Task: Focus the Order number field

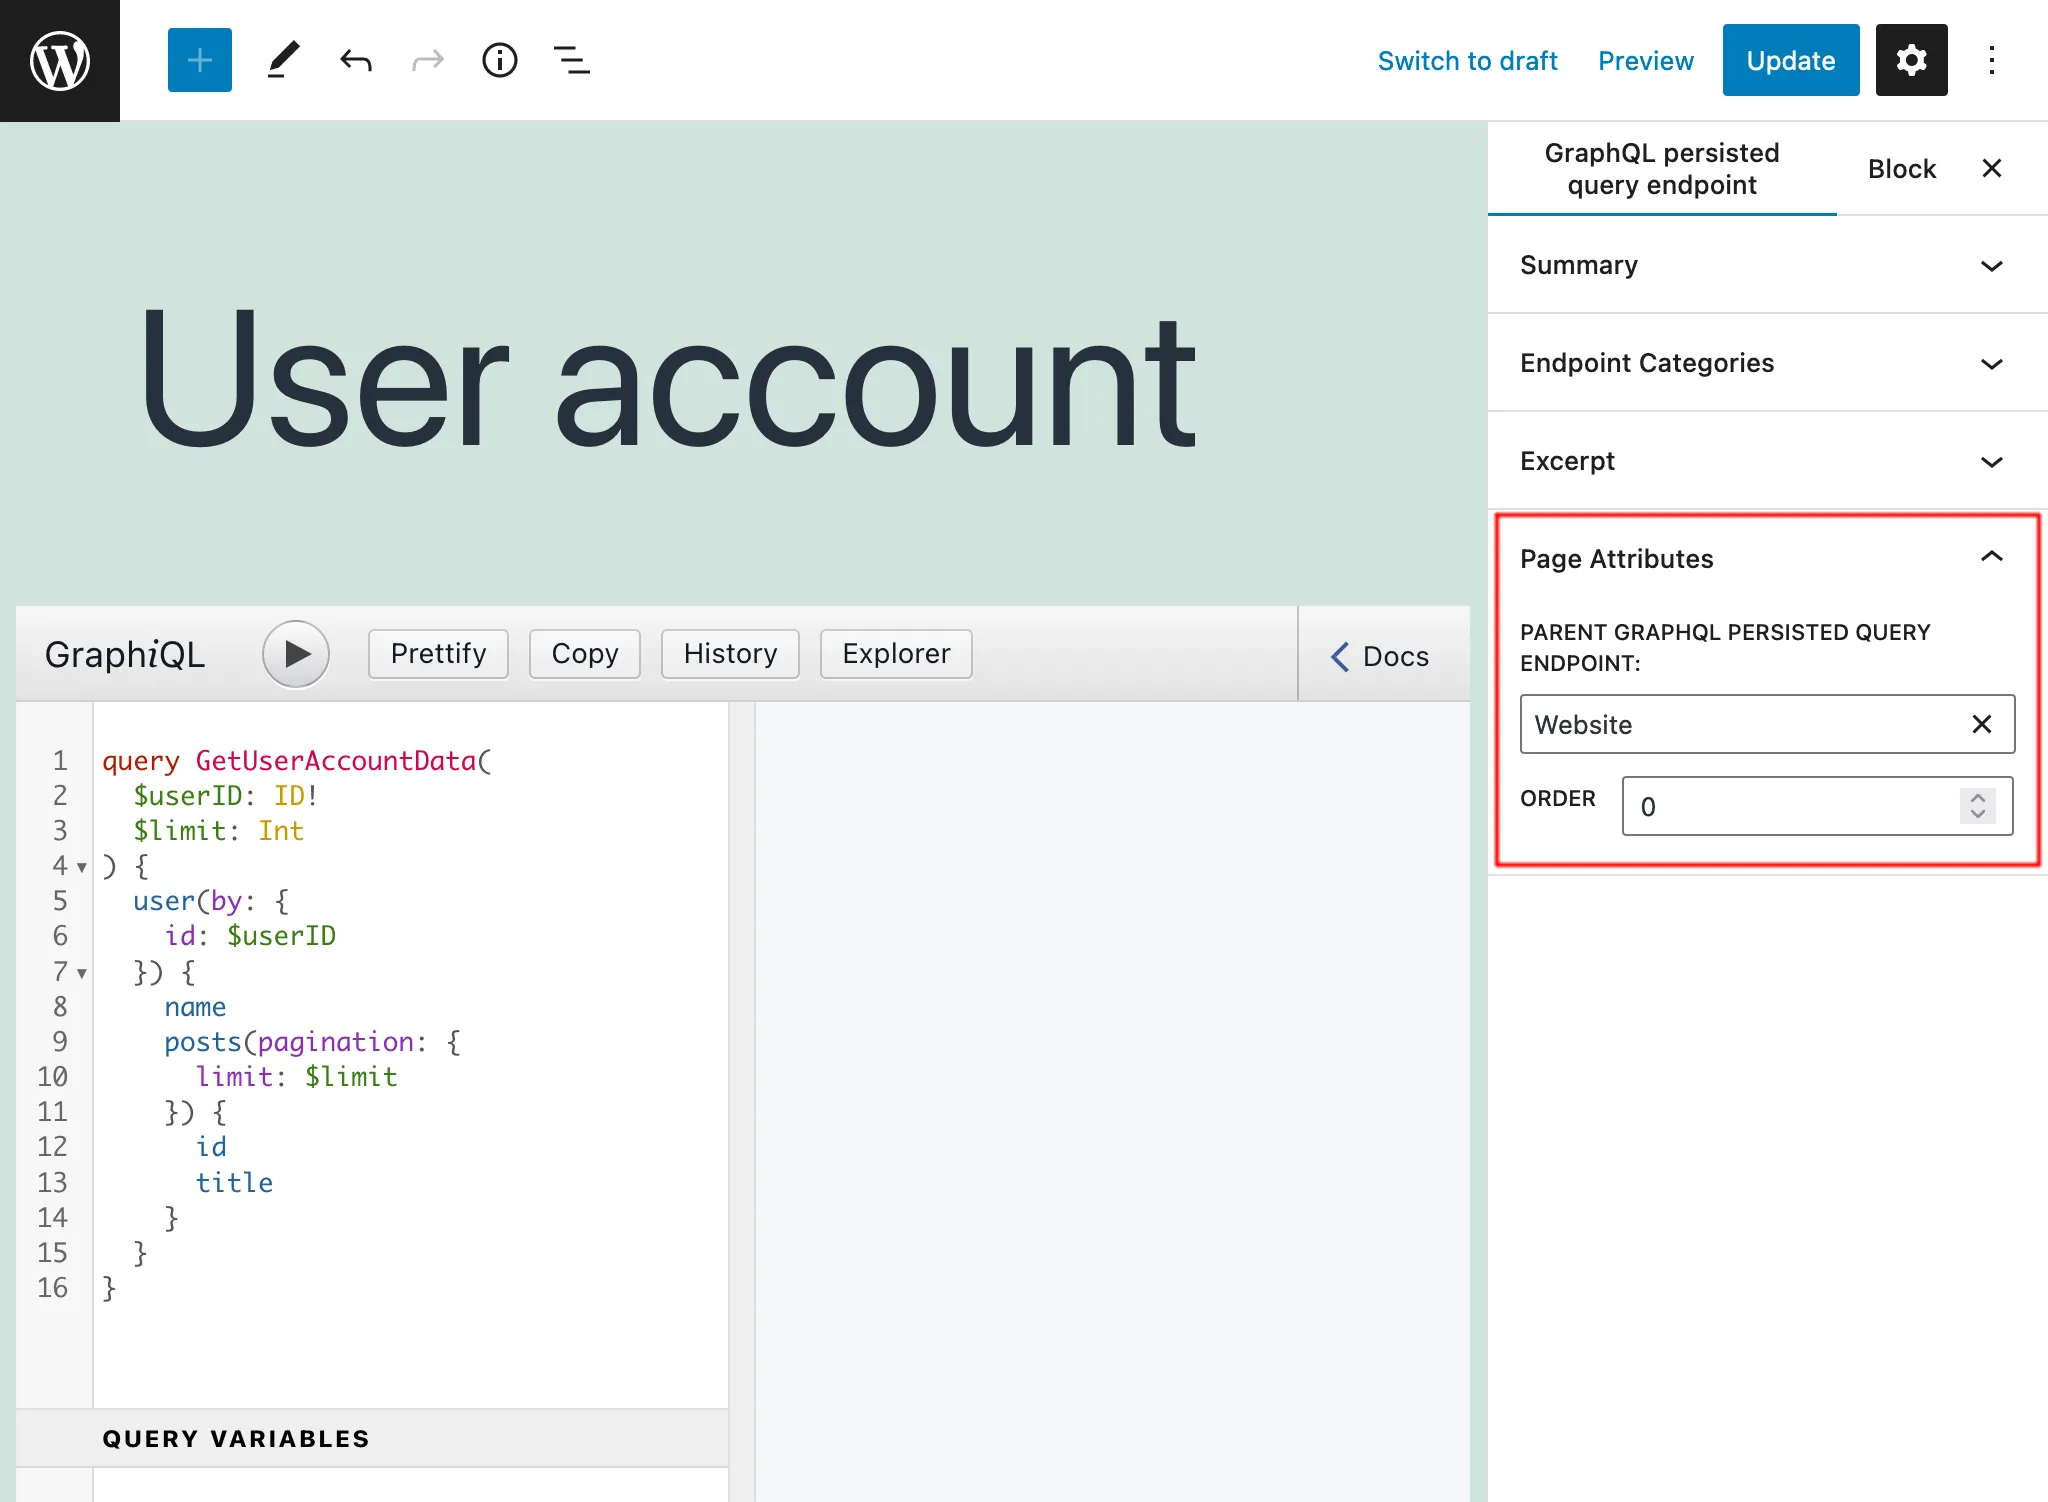Action: click(1817, 806)
